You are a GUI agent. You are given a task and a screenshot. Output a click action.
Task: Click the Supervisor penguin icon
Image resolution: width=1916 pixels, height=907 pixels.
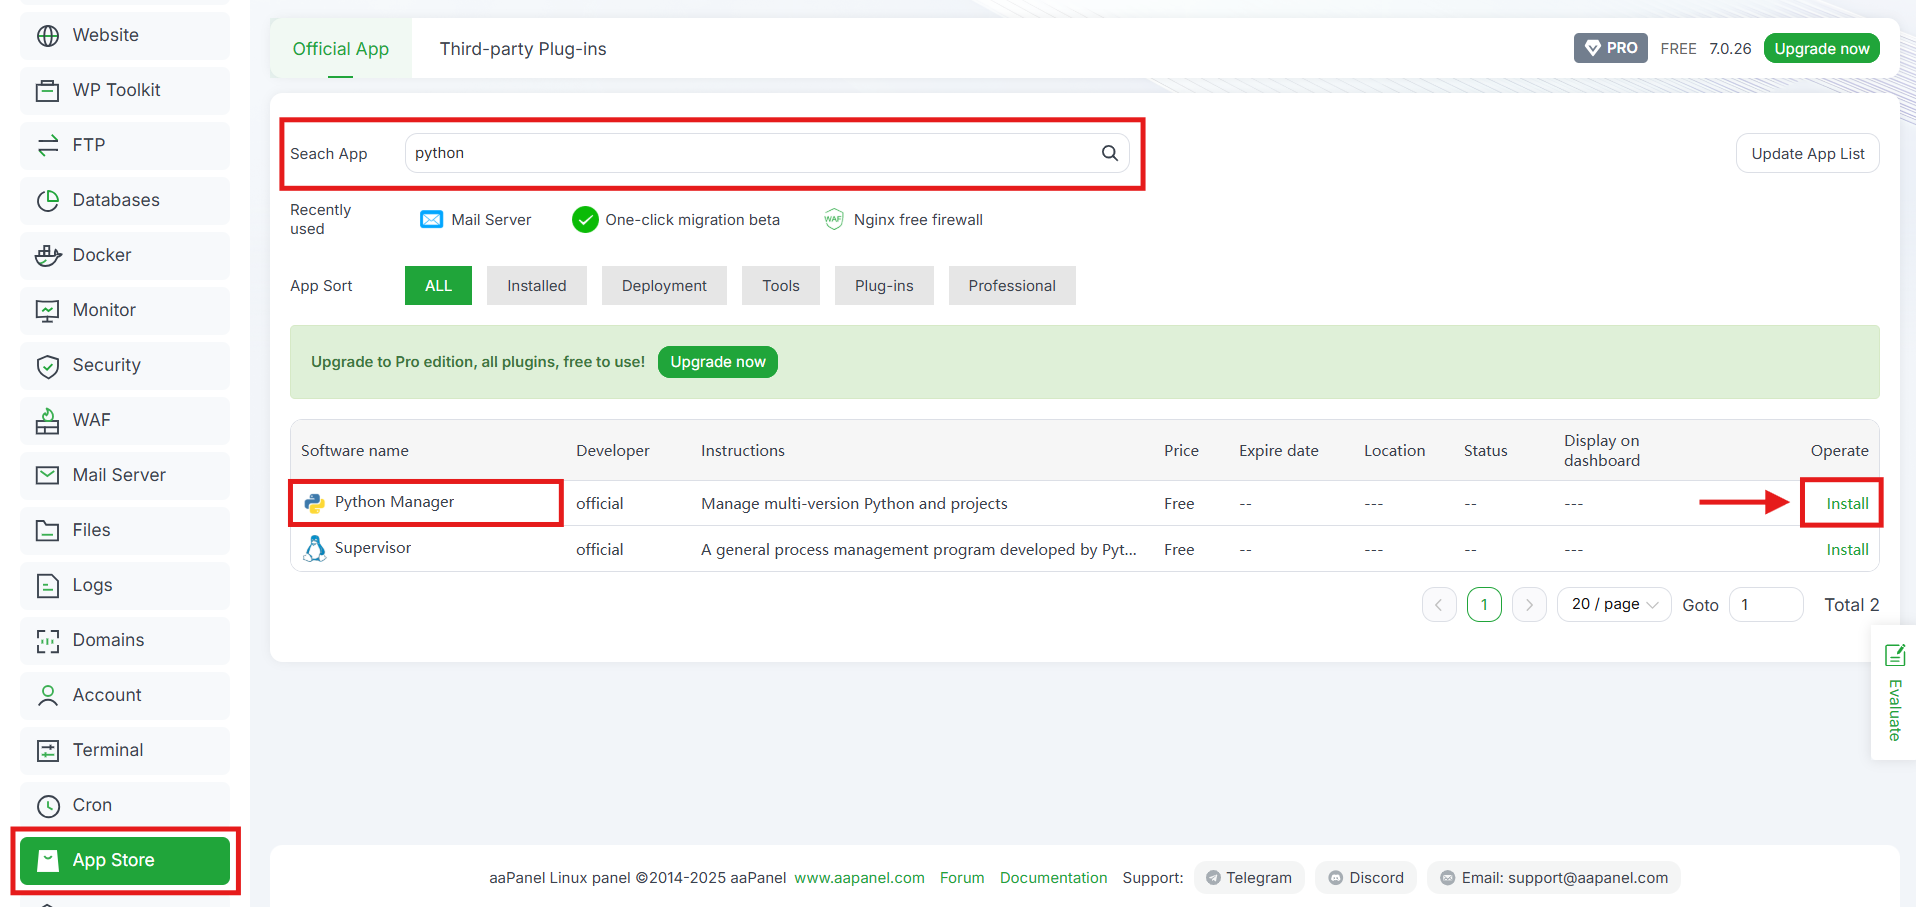(315, 548)
